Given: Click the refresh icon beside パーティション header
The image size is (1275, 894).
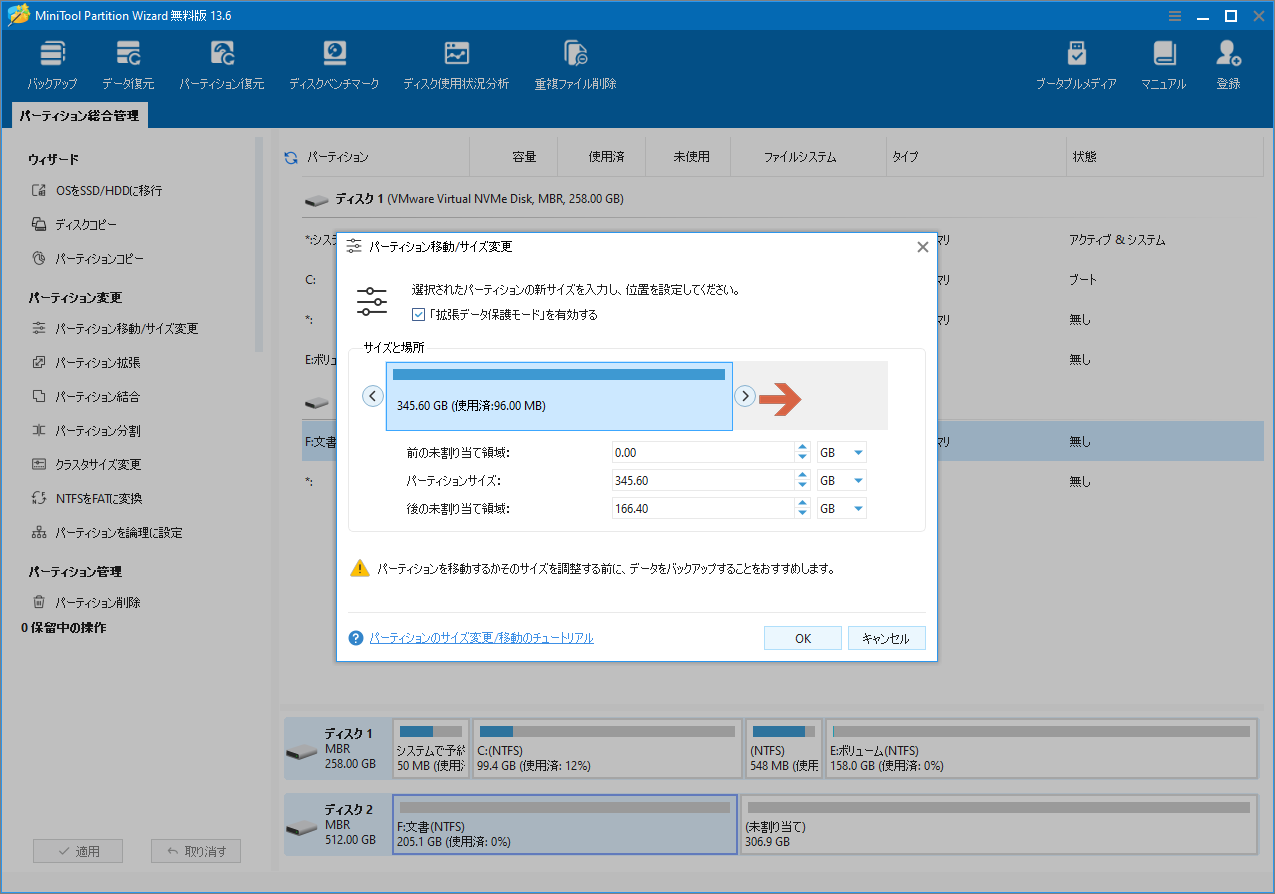Looking at the screenshot, I should (291, 156).
